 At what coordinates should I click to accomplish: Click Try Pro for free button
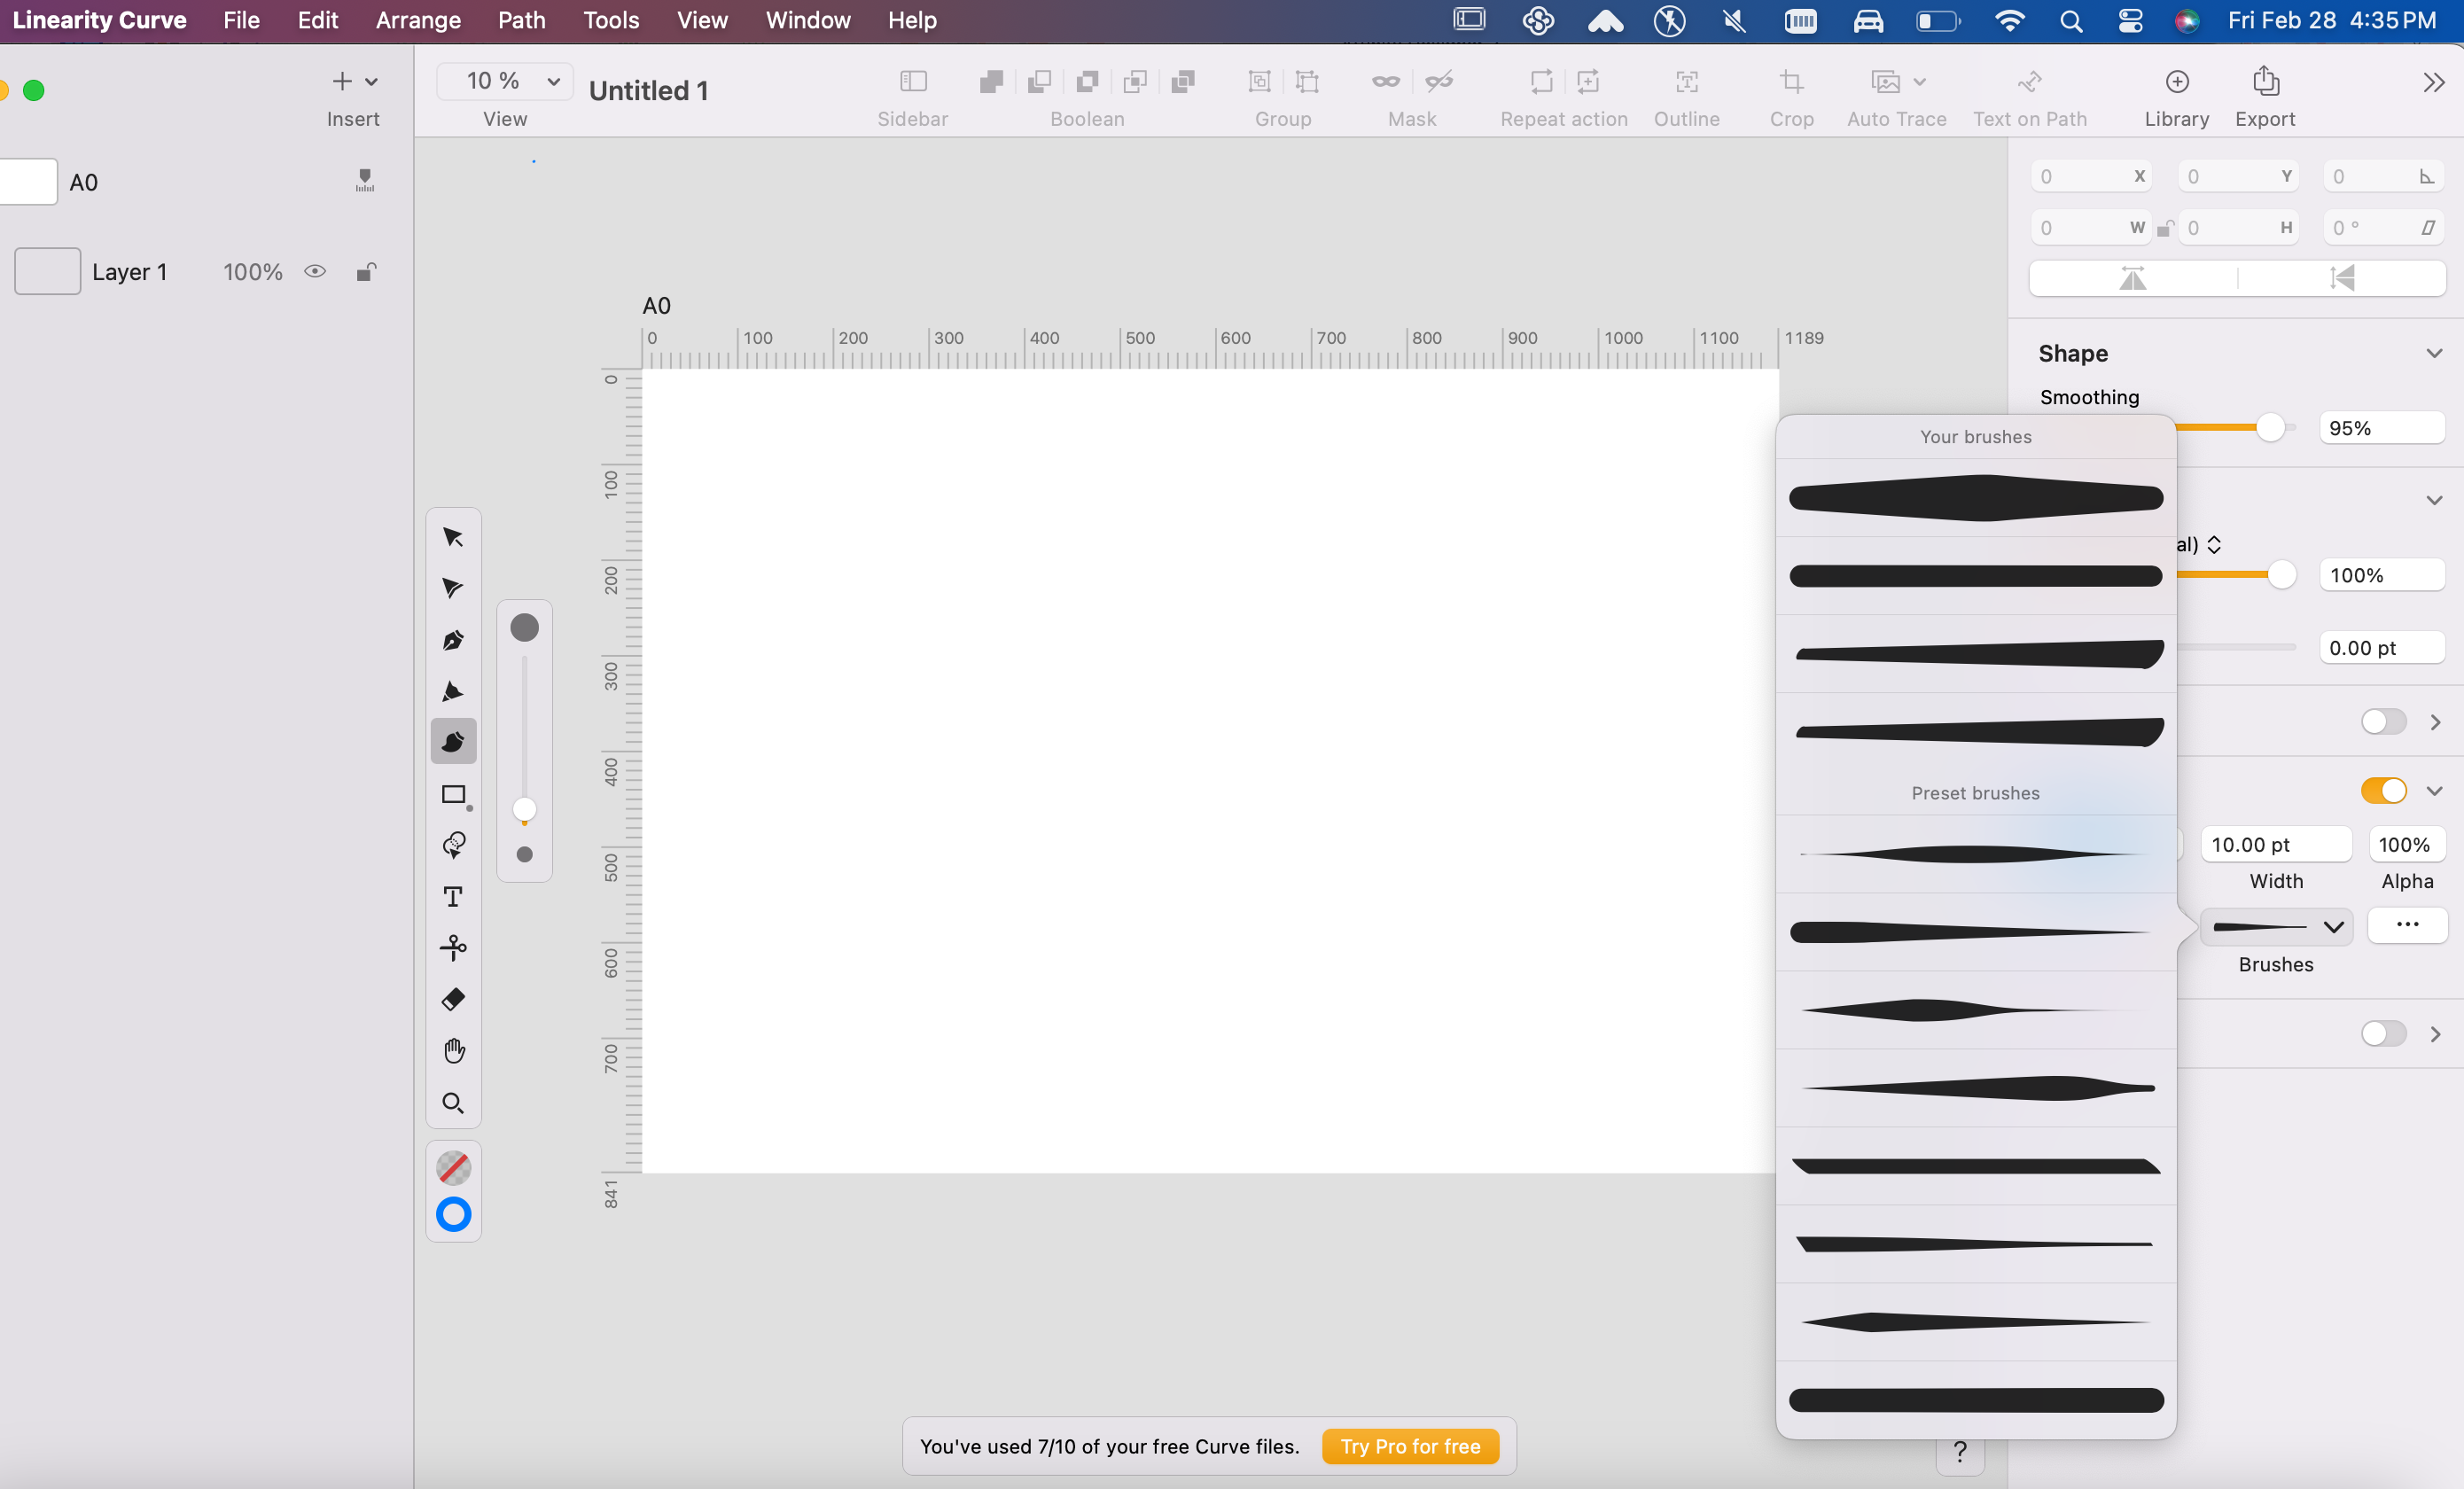1410,1446
